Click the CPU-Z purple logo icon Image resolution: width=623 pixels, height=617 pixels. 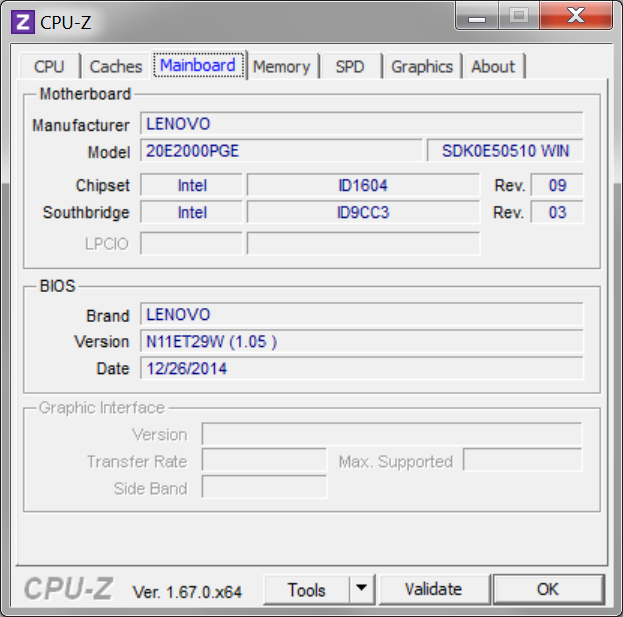coord(22,21)
